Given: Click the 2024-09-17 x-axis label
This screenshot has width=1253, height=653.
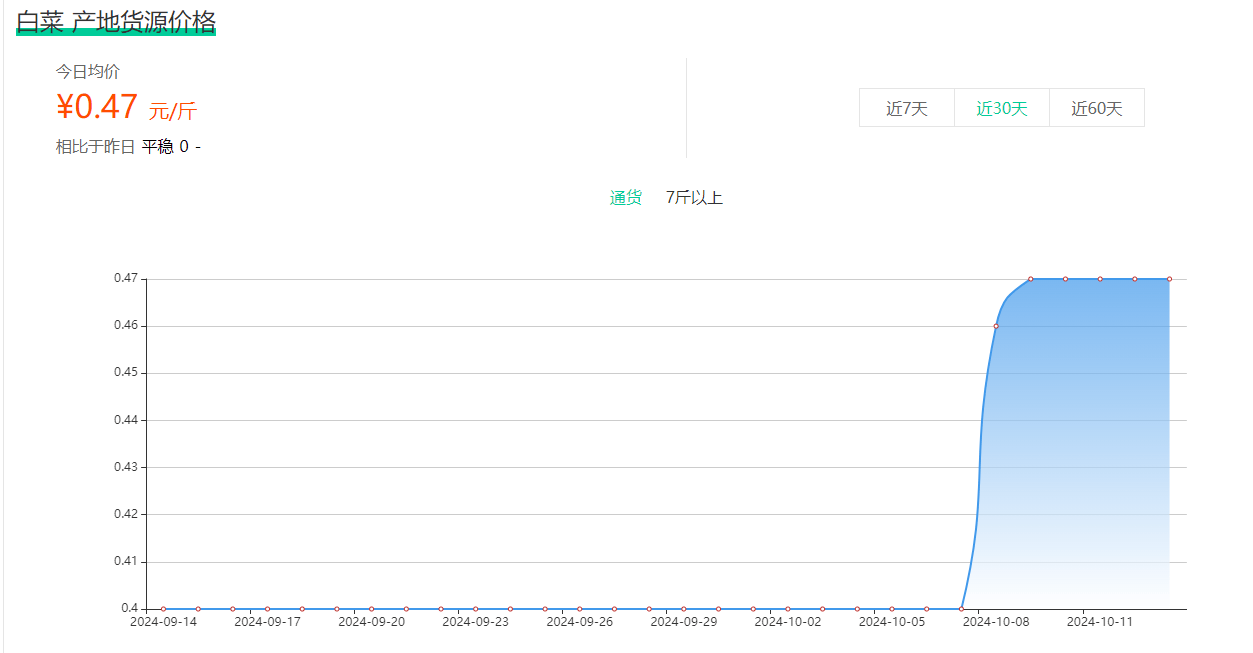Looking at the screenshot, I should point(268,621).
